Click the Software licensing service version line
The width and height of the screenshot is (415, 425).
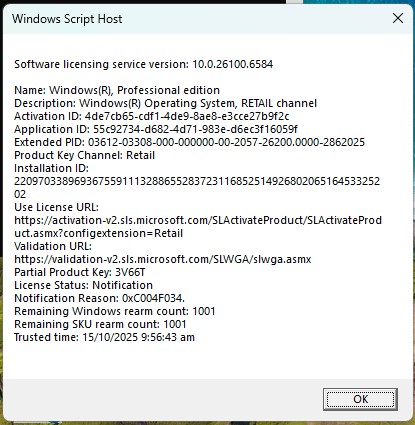tap(143, 64)
